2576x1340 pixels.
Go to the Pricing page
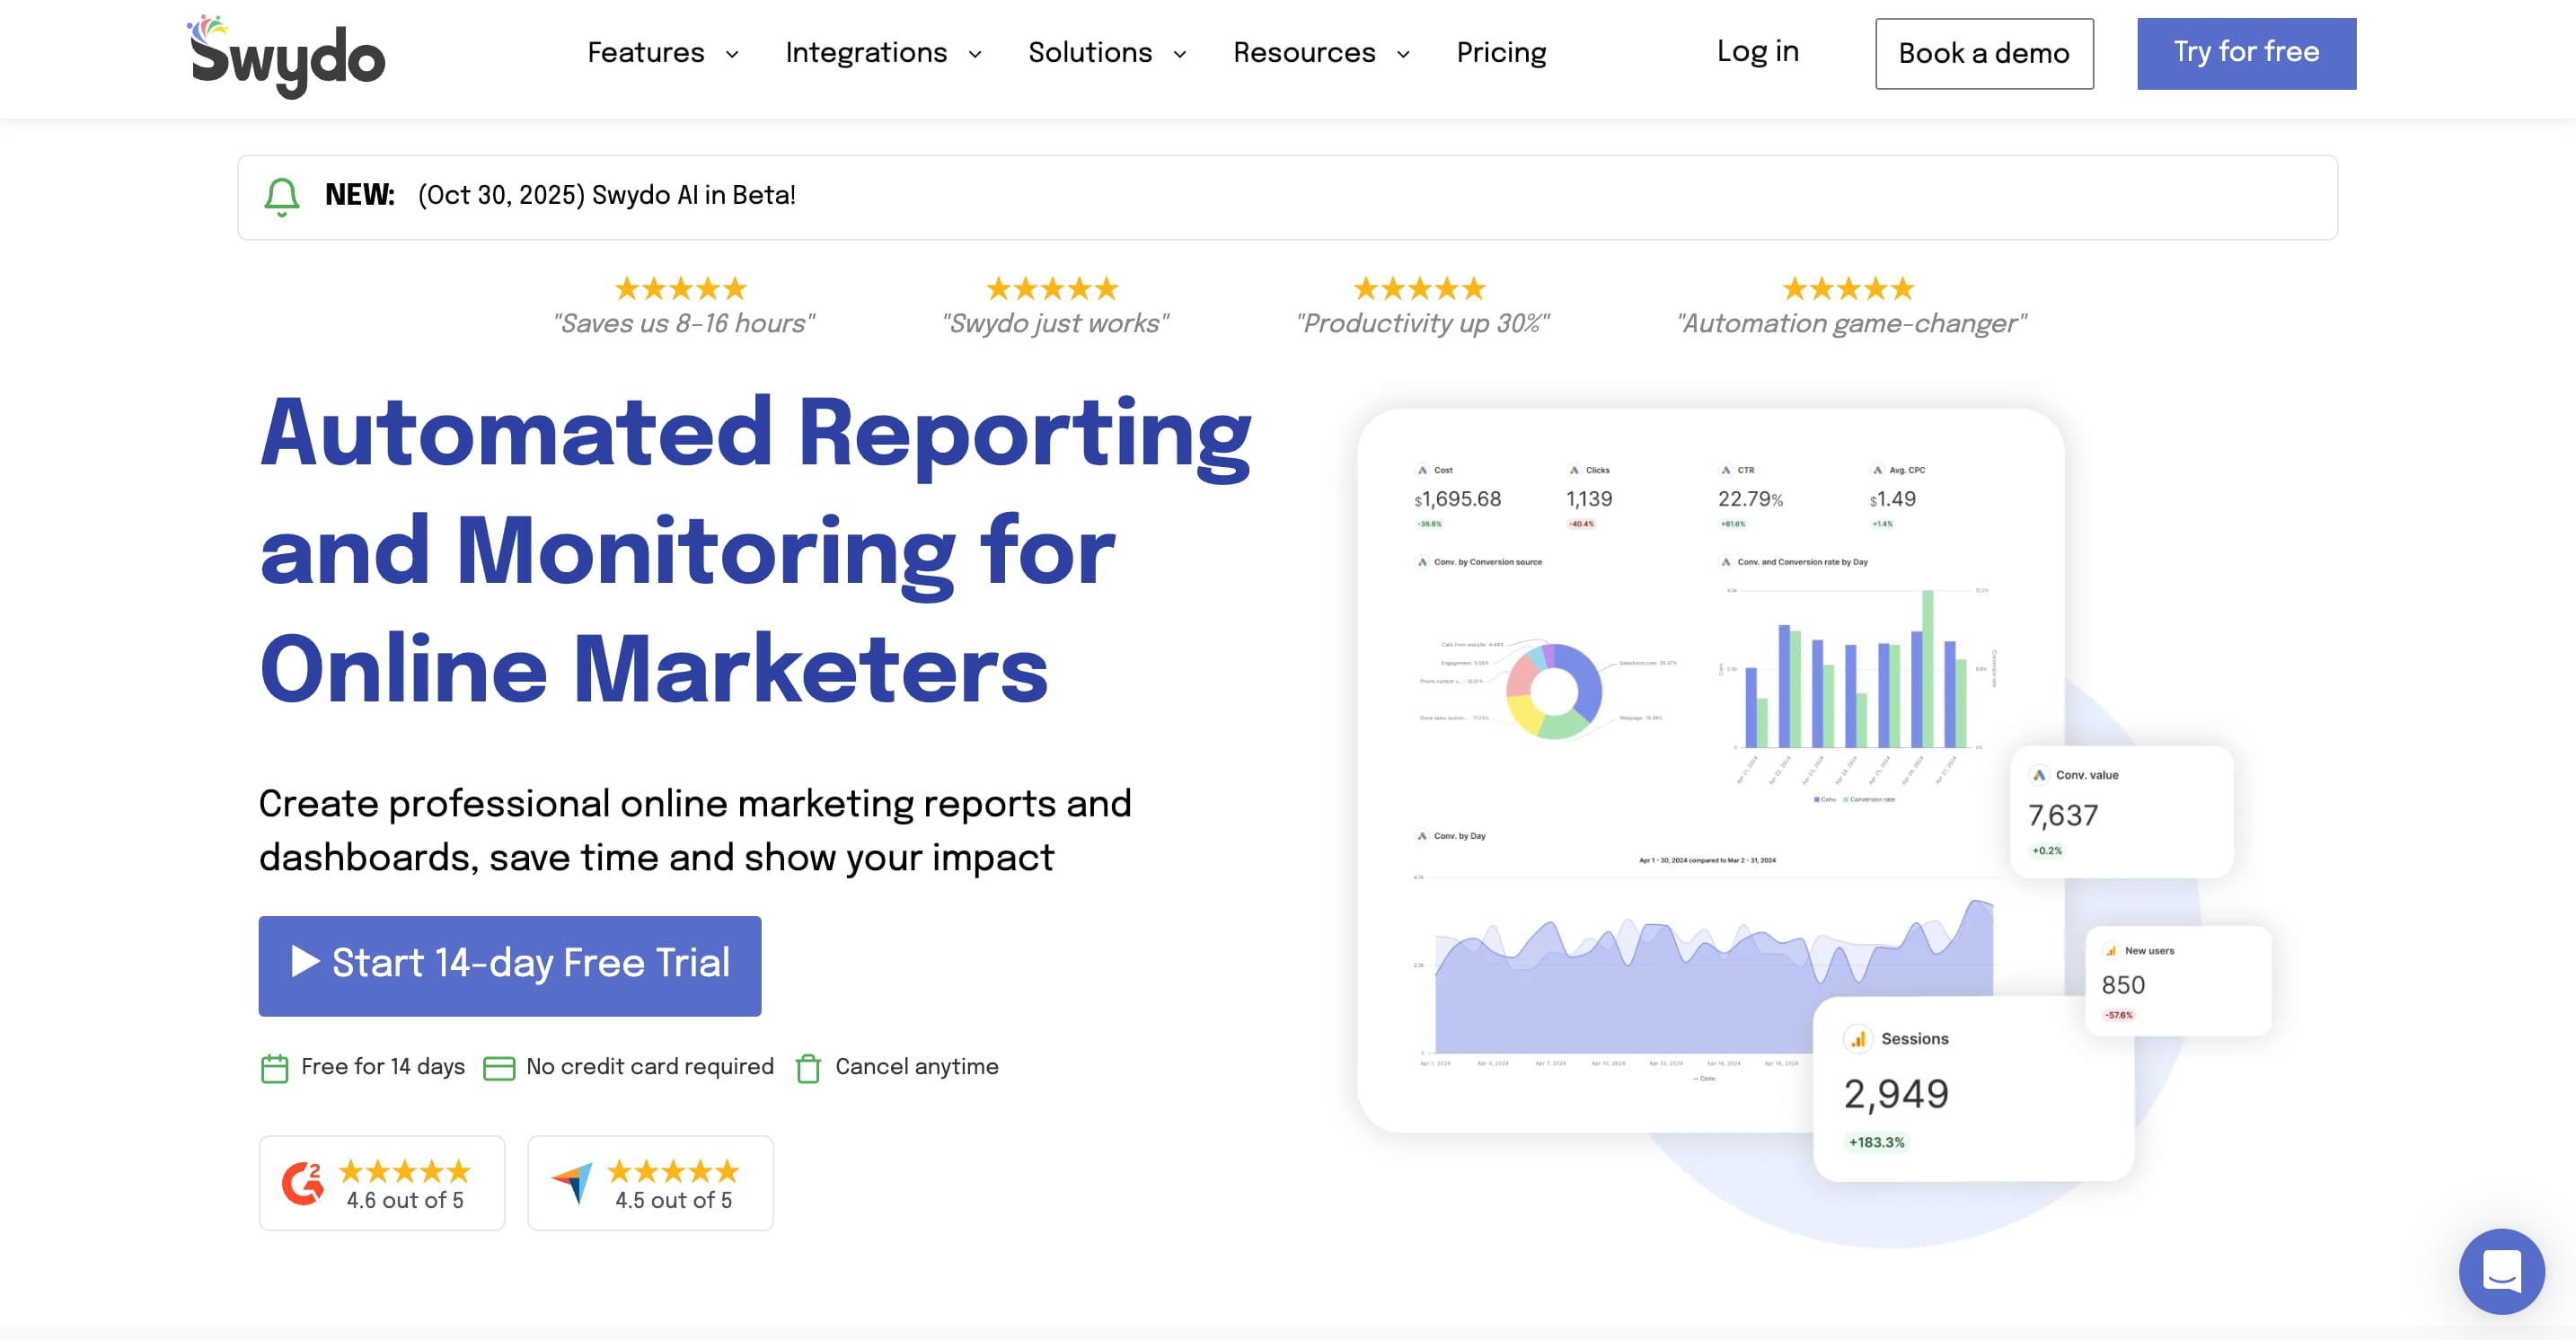click(x=1501, y=53)
